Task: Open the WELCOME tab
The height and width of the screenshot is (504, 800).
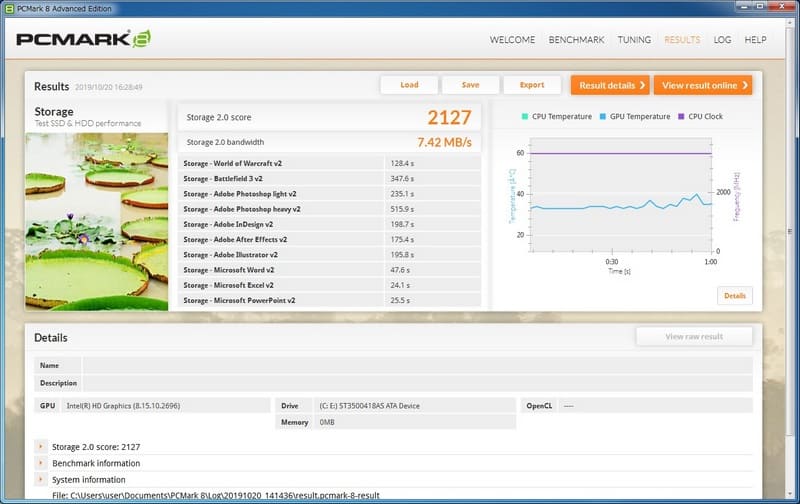Action: [512, 40]
